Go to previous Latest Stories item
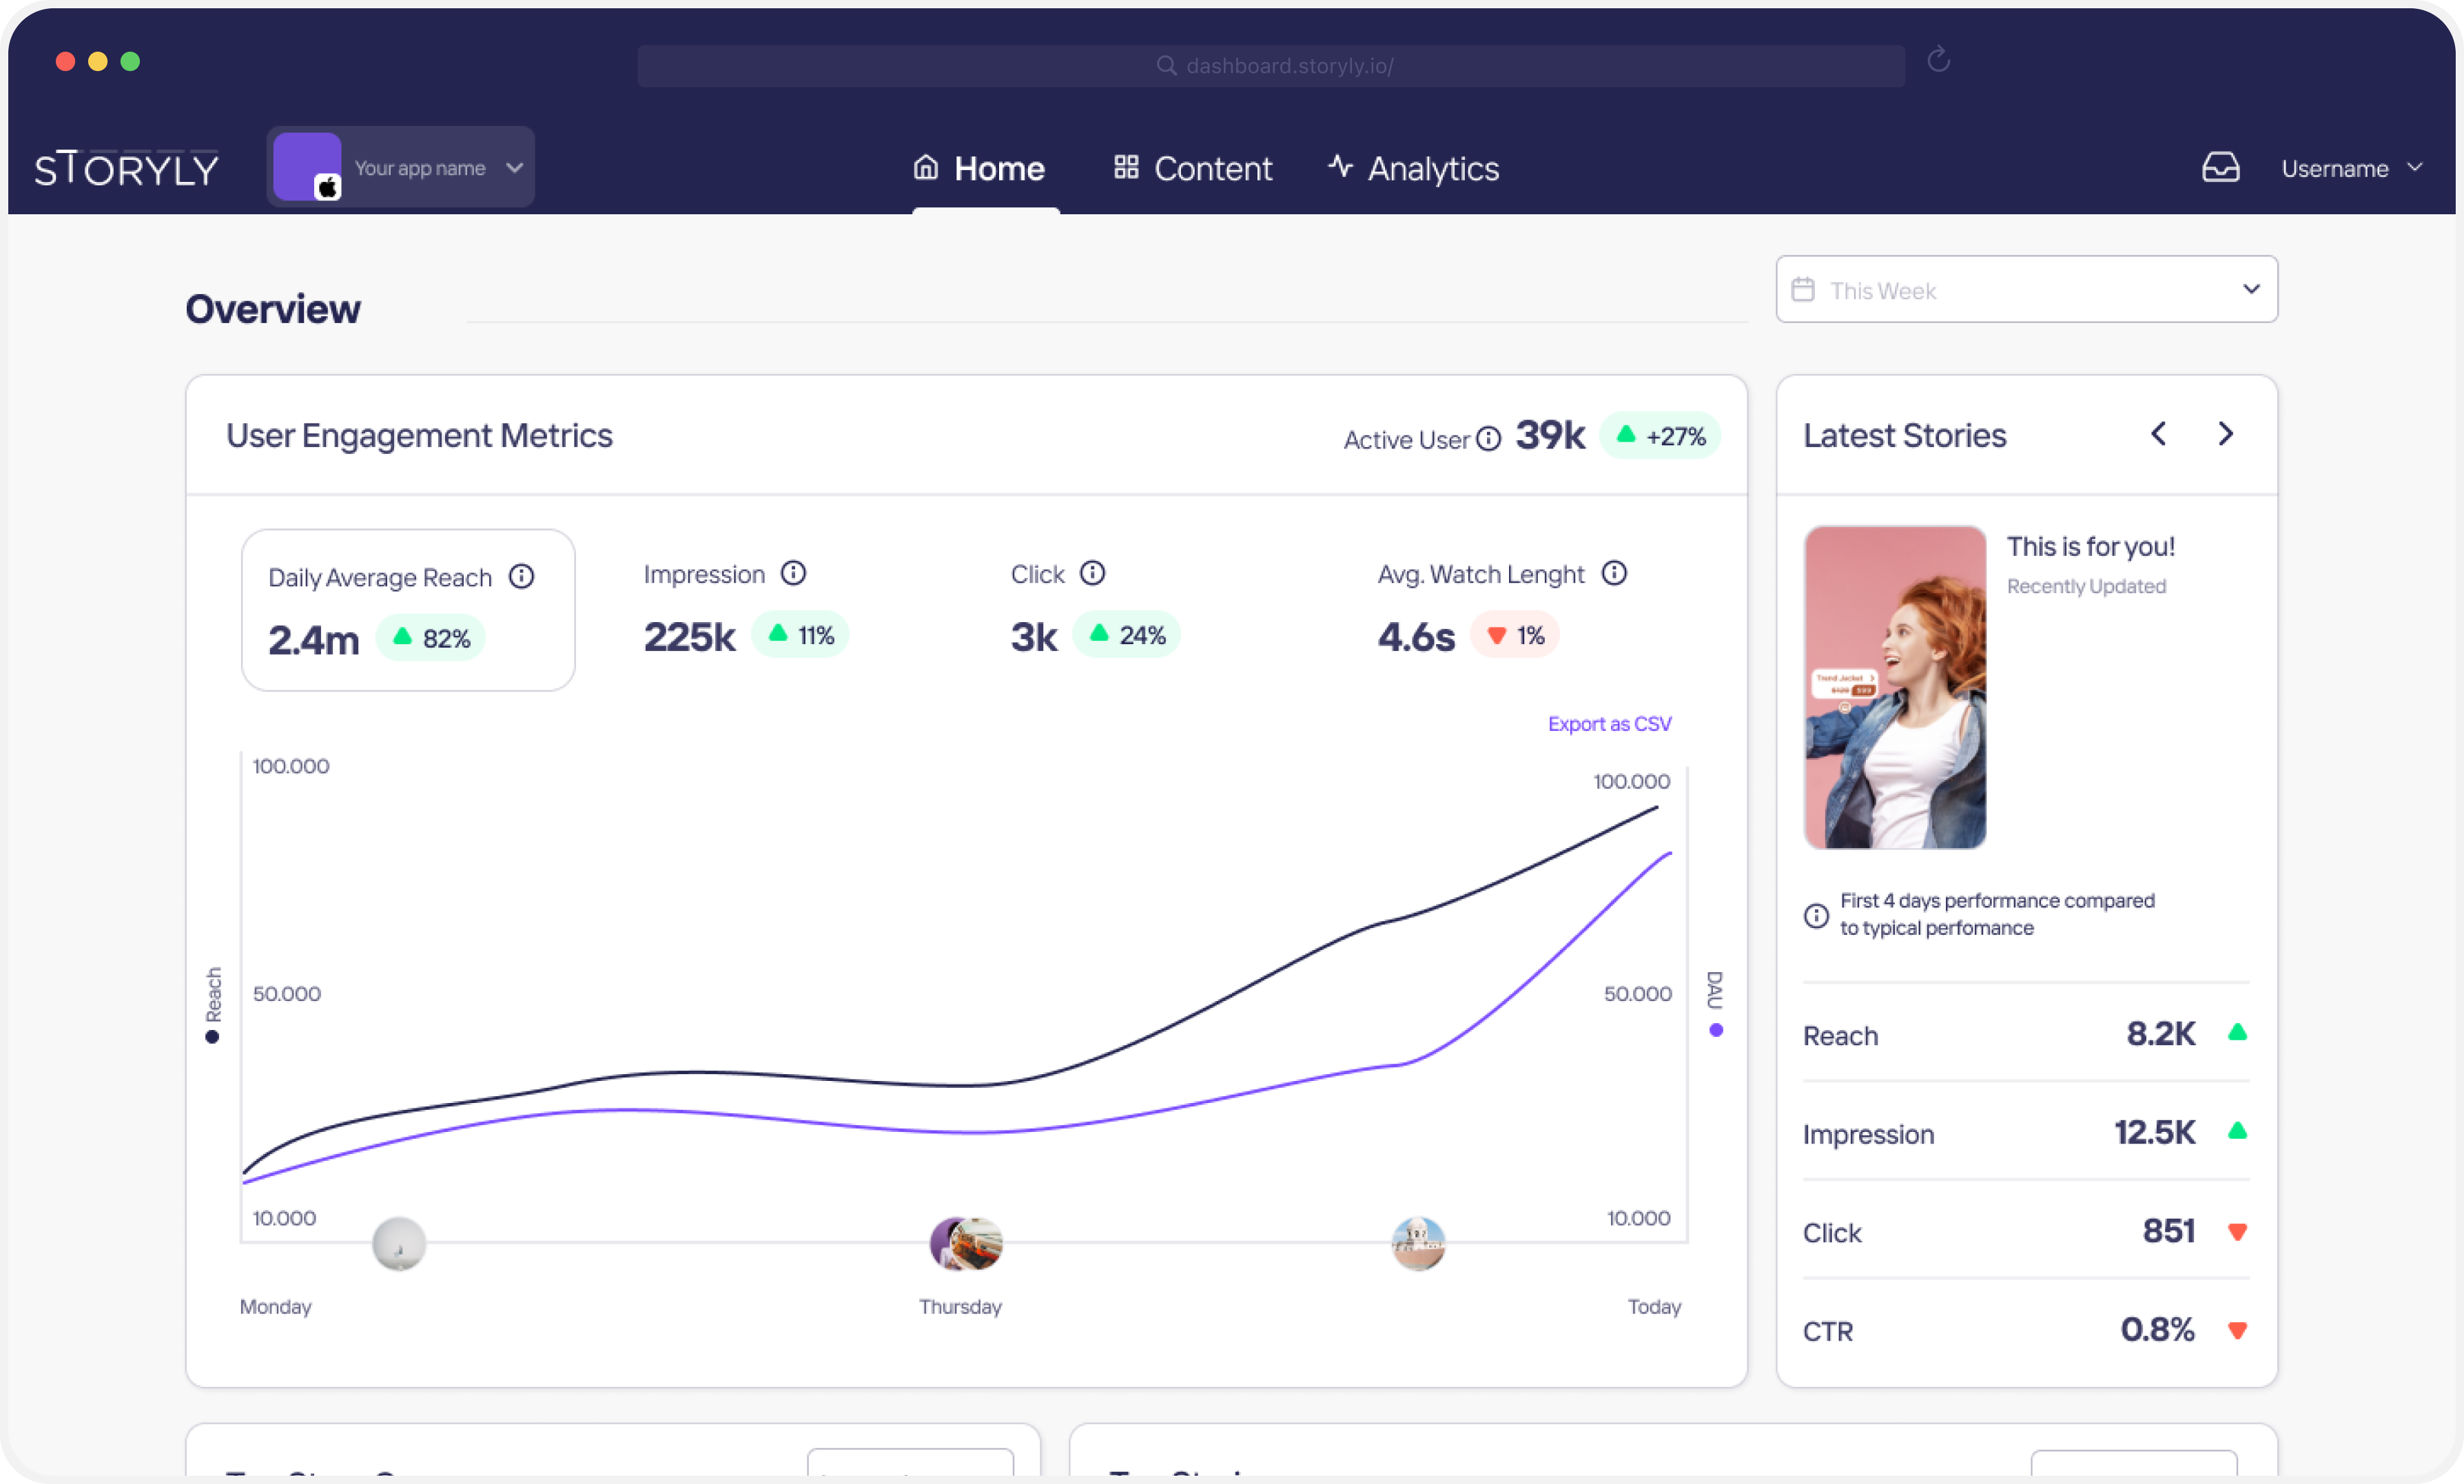The height and width of the screenshot is (1484, 2464). [x=2159, y=434]
